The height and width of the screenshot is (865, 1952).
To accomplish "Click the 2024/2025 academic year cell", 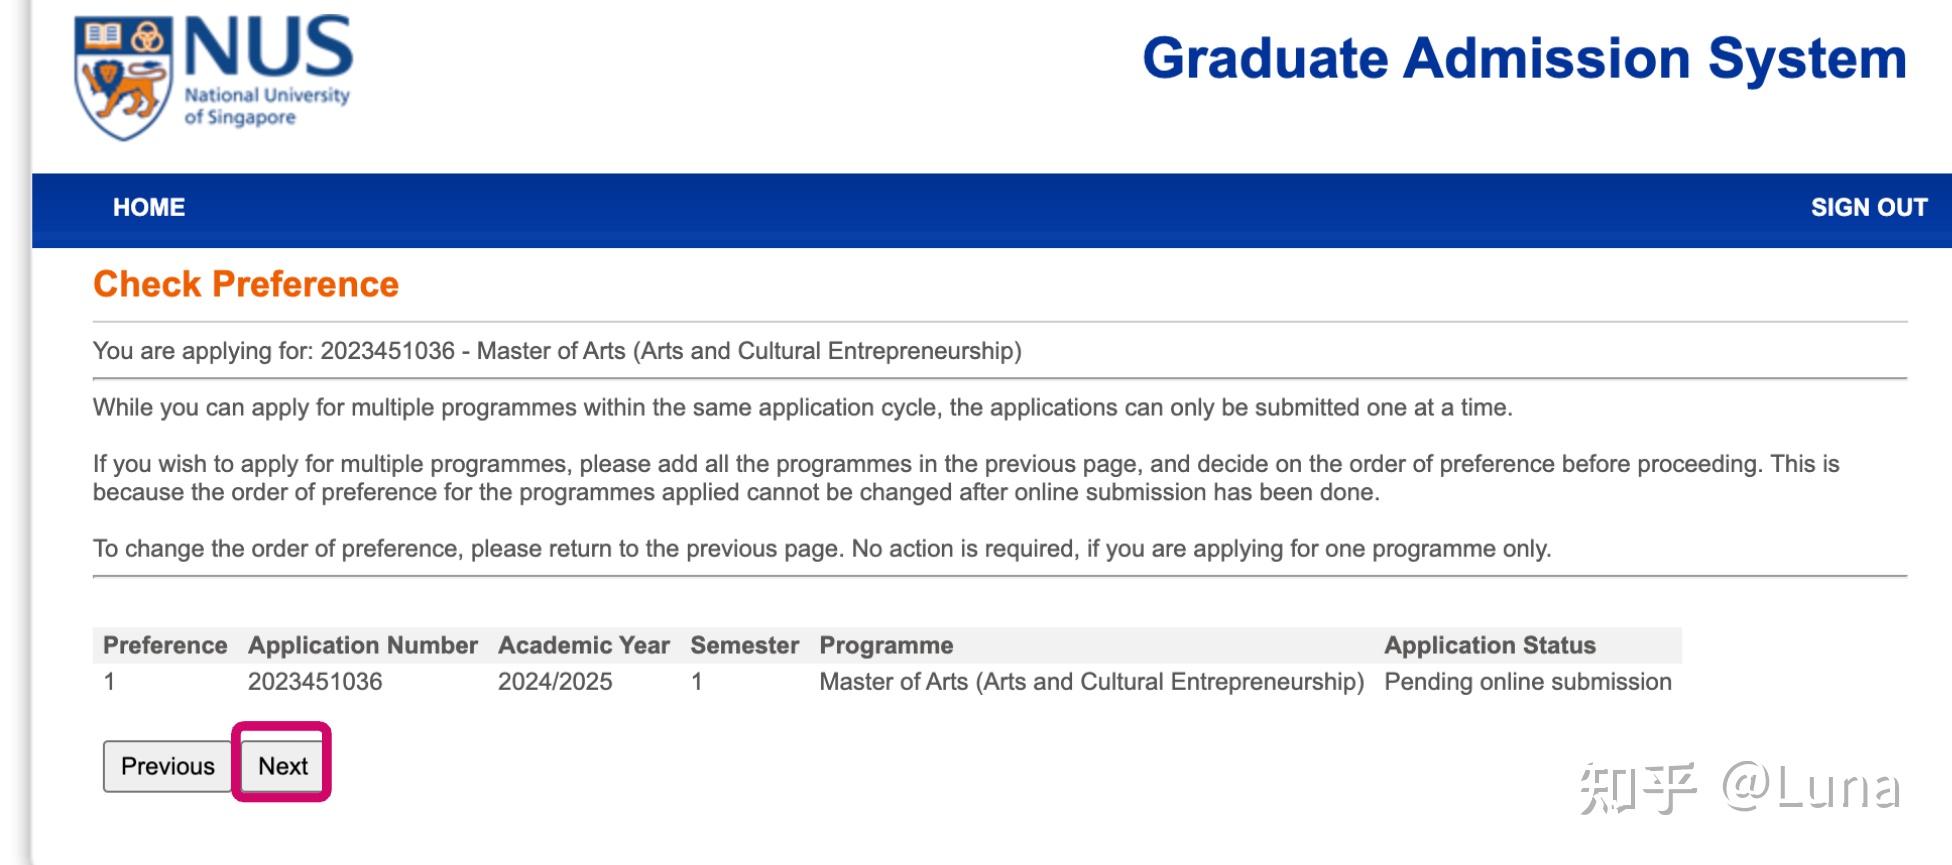I will (x=555, y=682).
